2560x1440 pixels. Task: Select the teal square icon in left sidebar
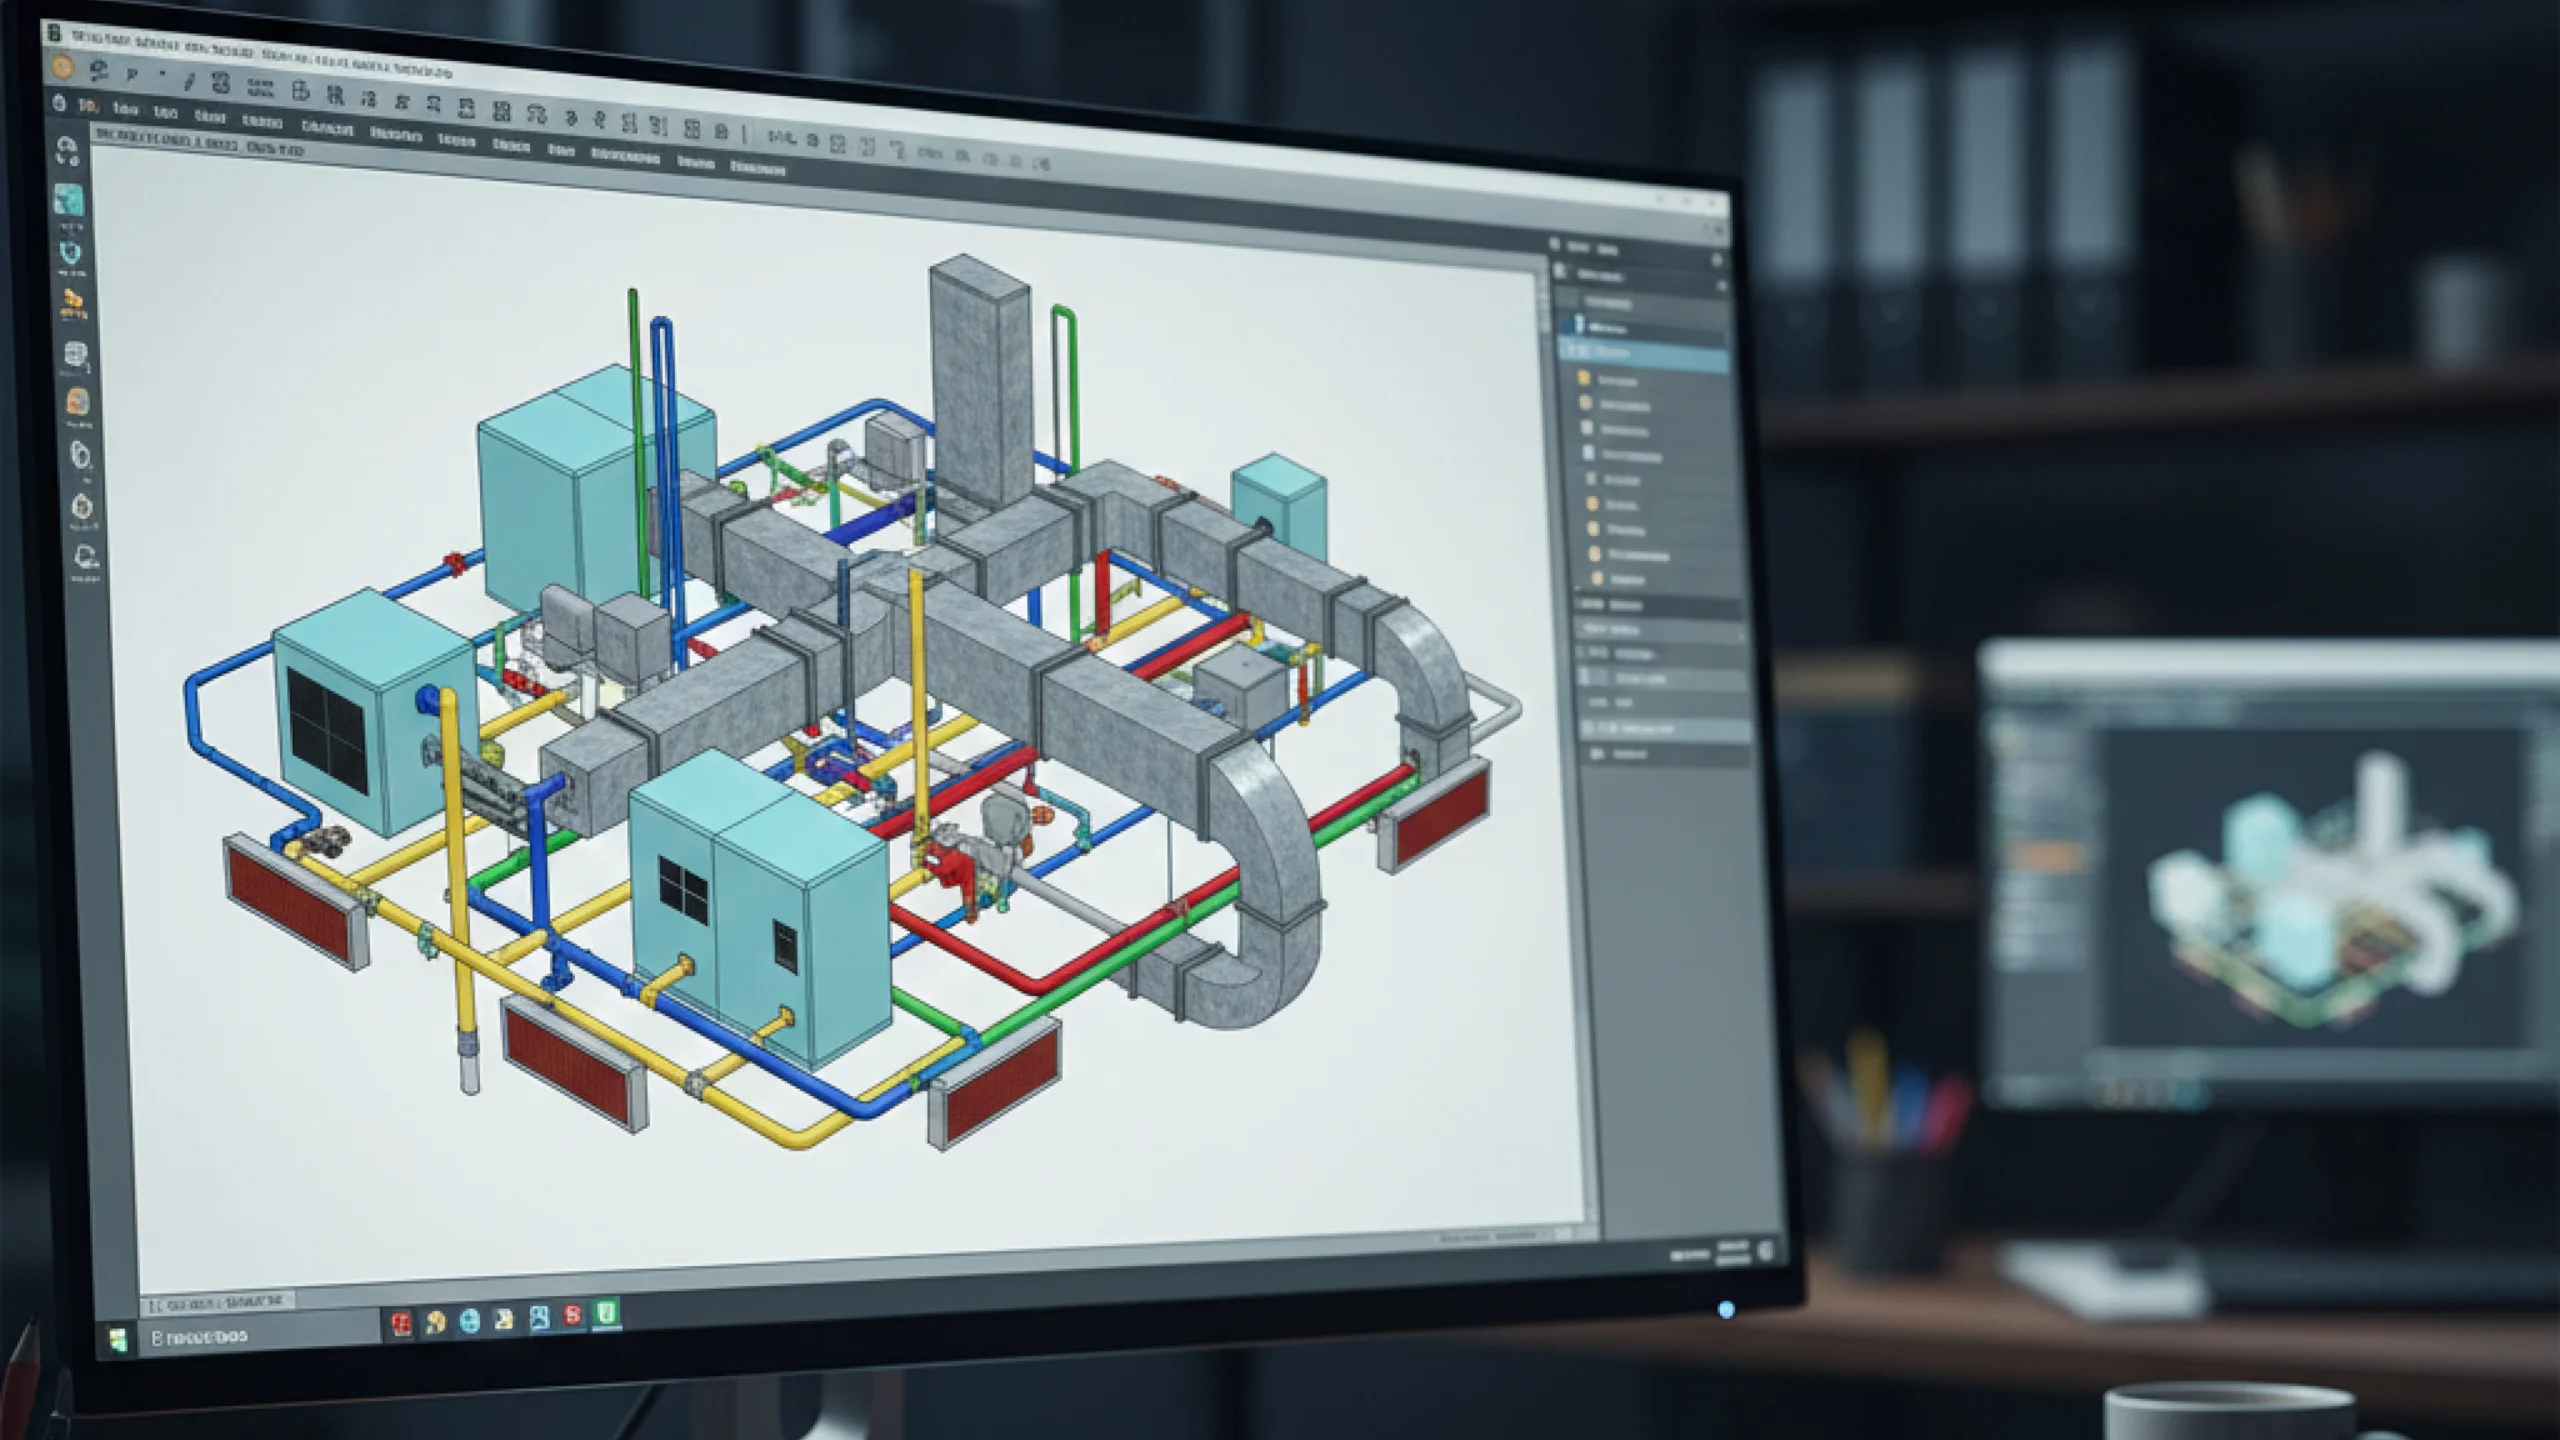[x=68, y=201]
